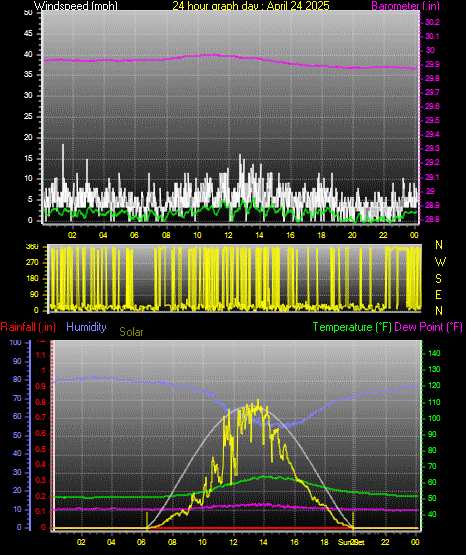Click the W compass direction label

pyautogui.click(x=440, y=262)
